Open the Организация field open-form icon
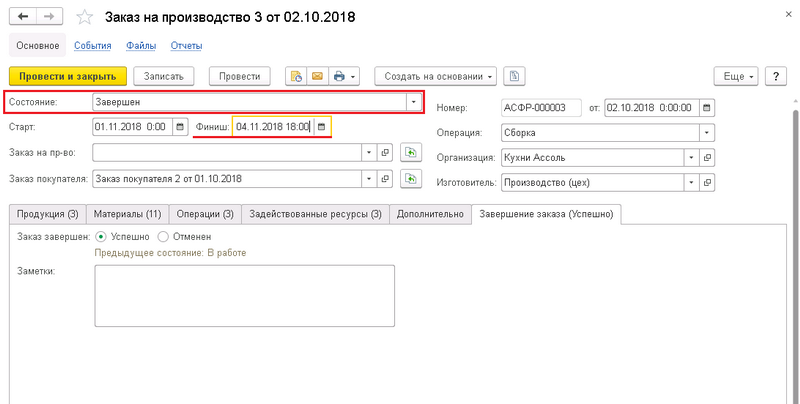The image size is (800, 404). click(x=708, y=157)
